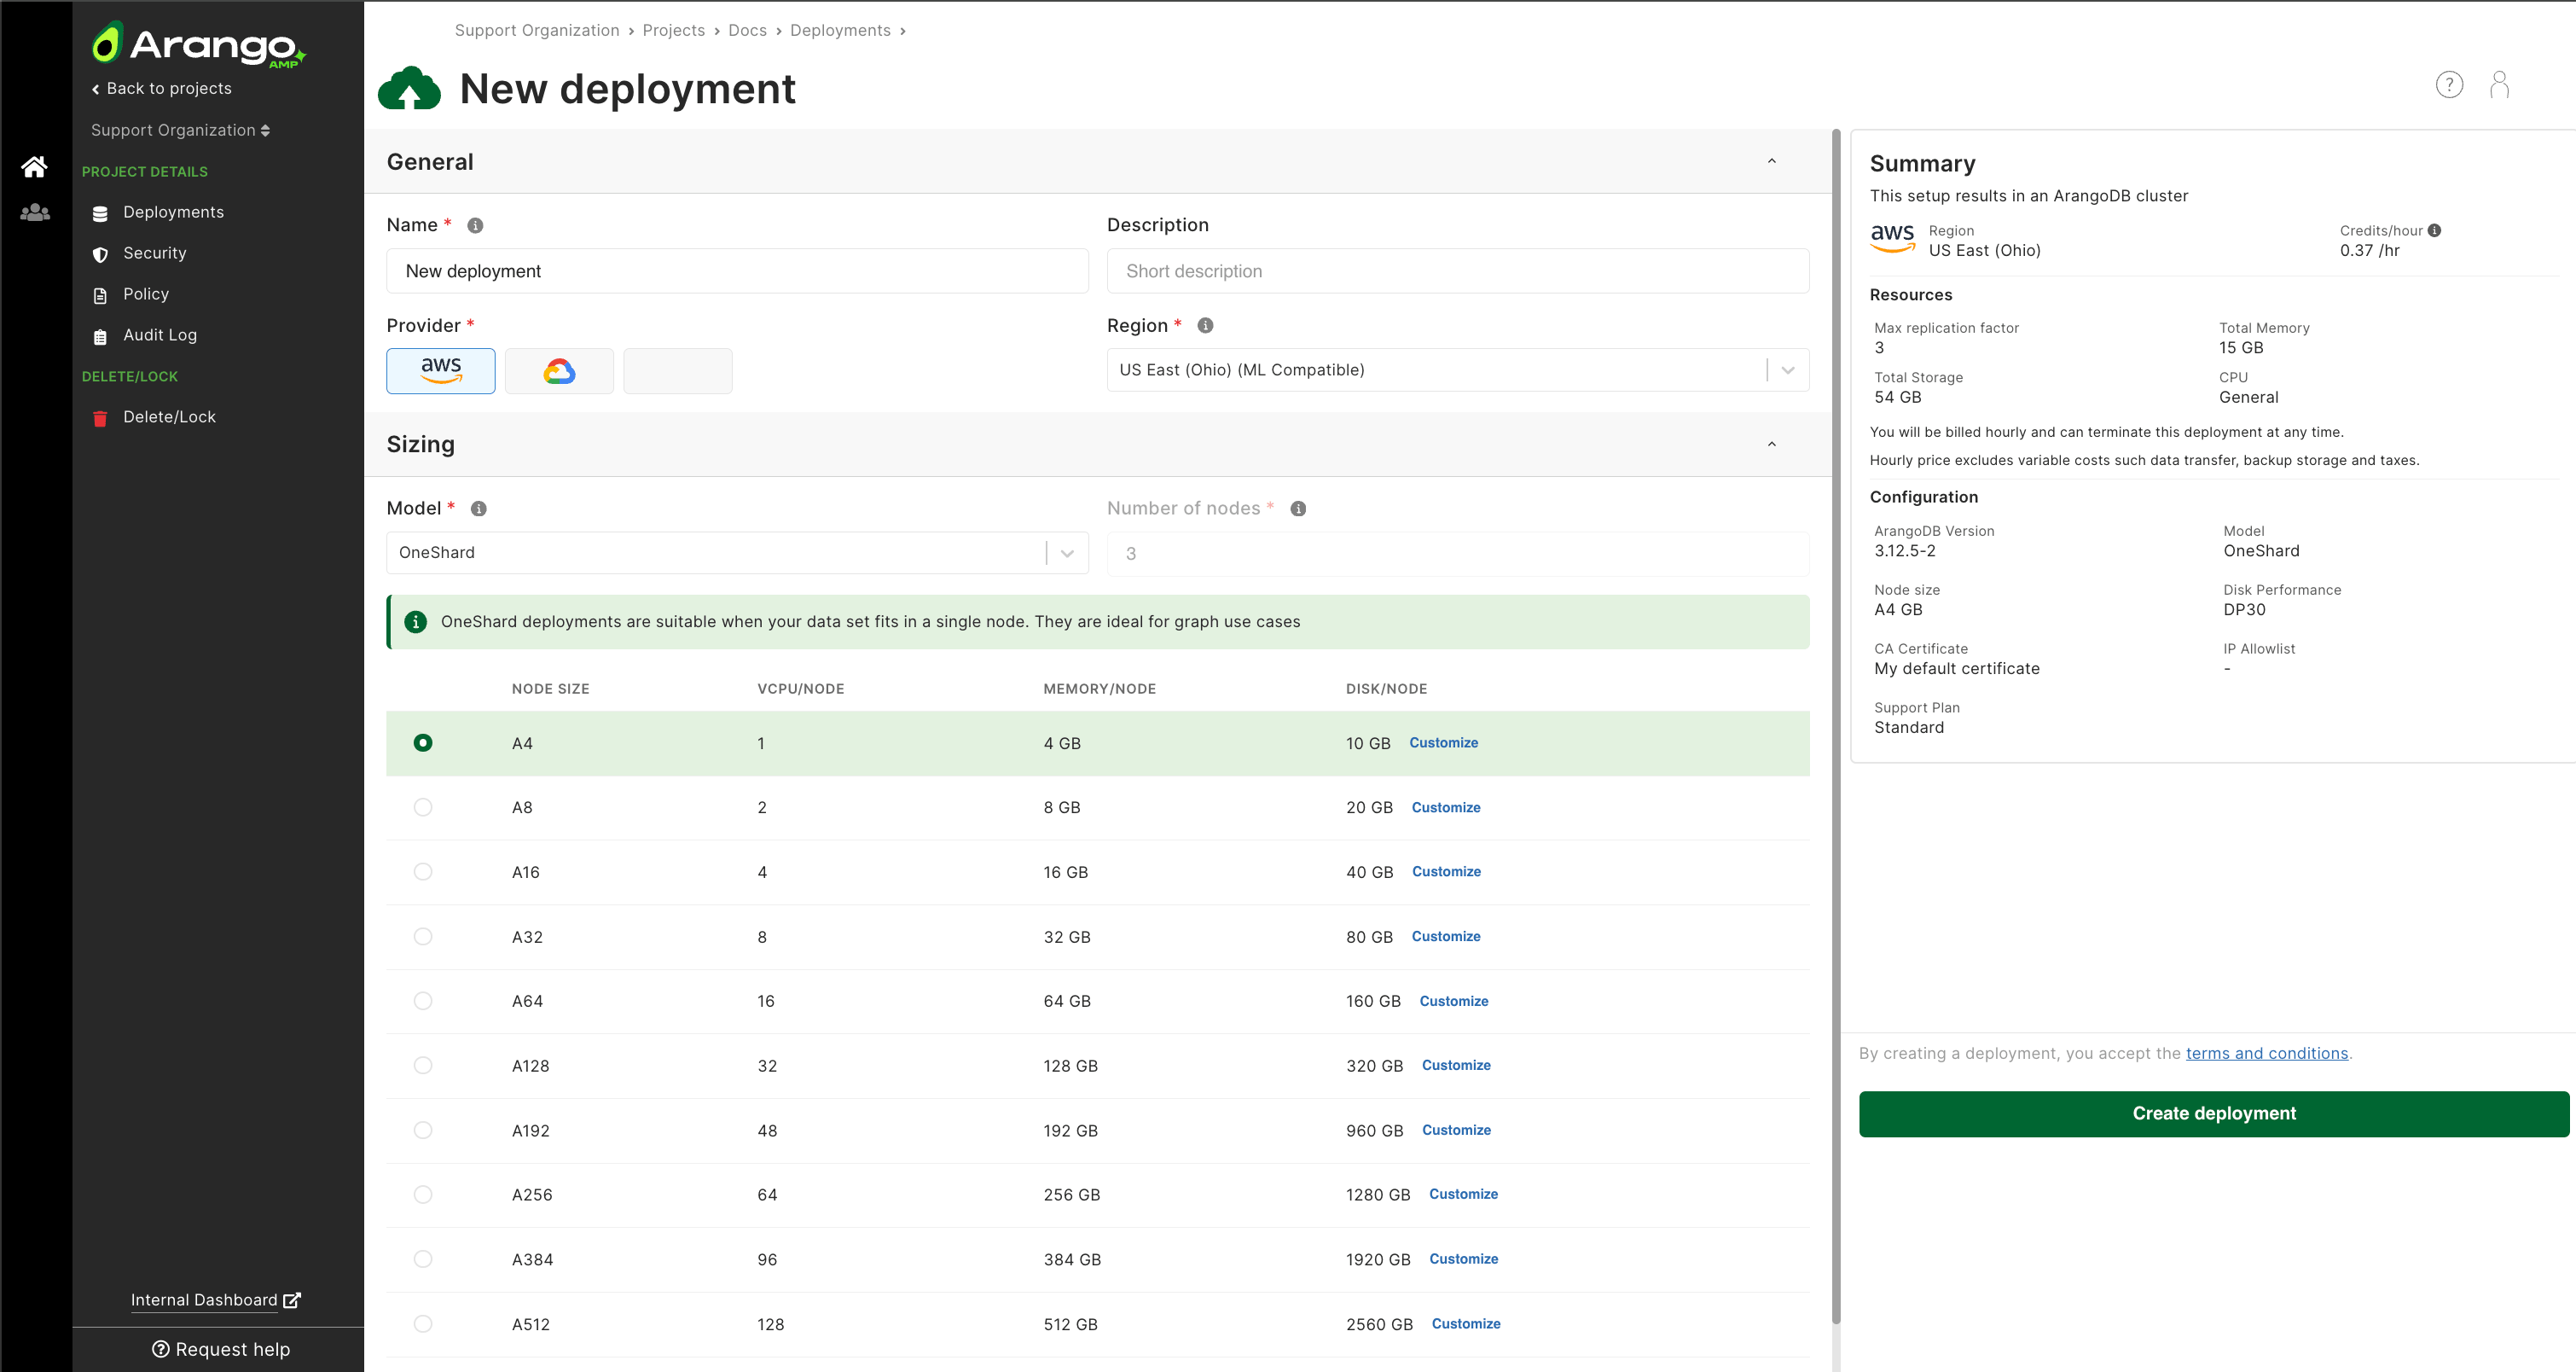Select the A64 node size radio button
The width and height of the screenshot is (2576, 1372).
pyautogui.click(x=423, y=1001)
